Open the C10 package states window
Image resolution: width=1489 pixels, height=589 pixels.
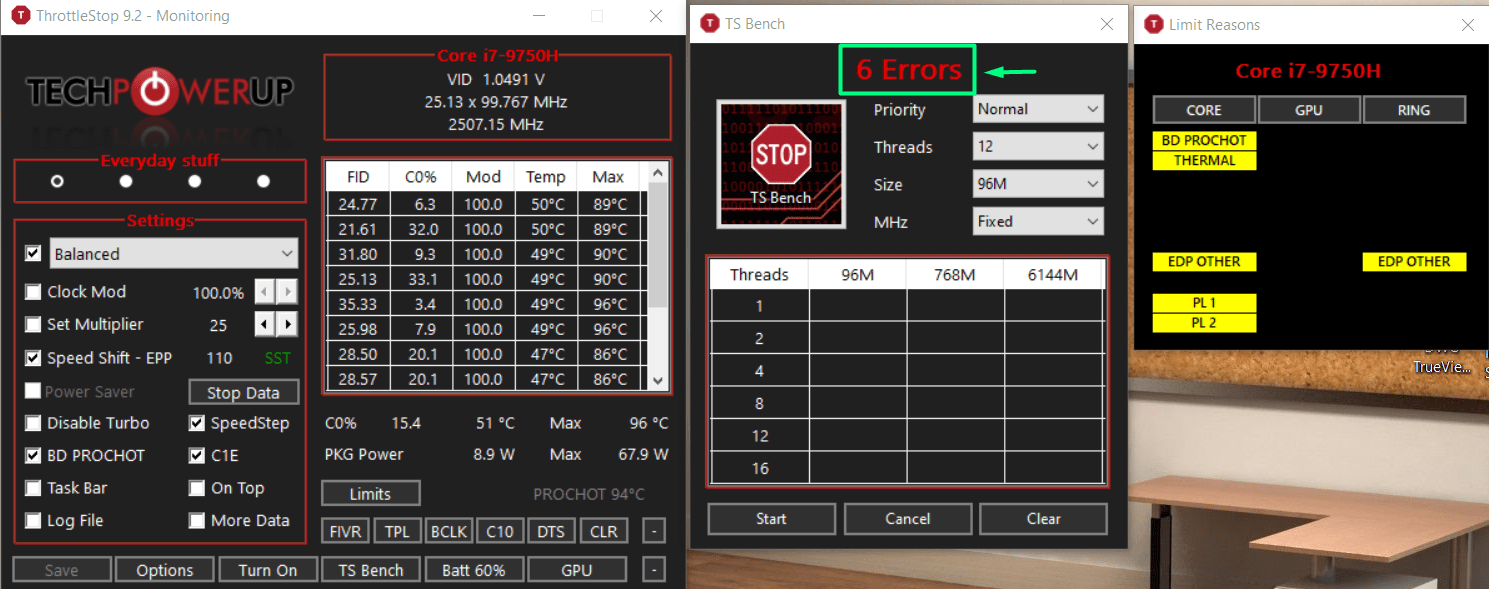tap(500, 530)
